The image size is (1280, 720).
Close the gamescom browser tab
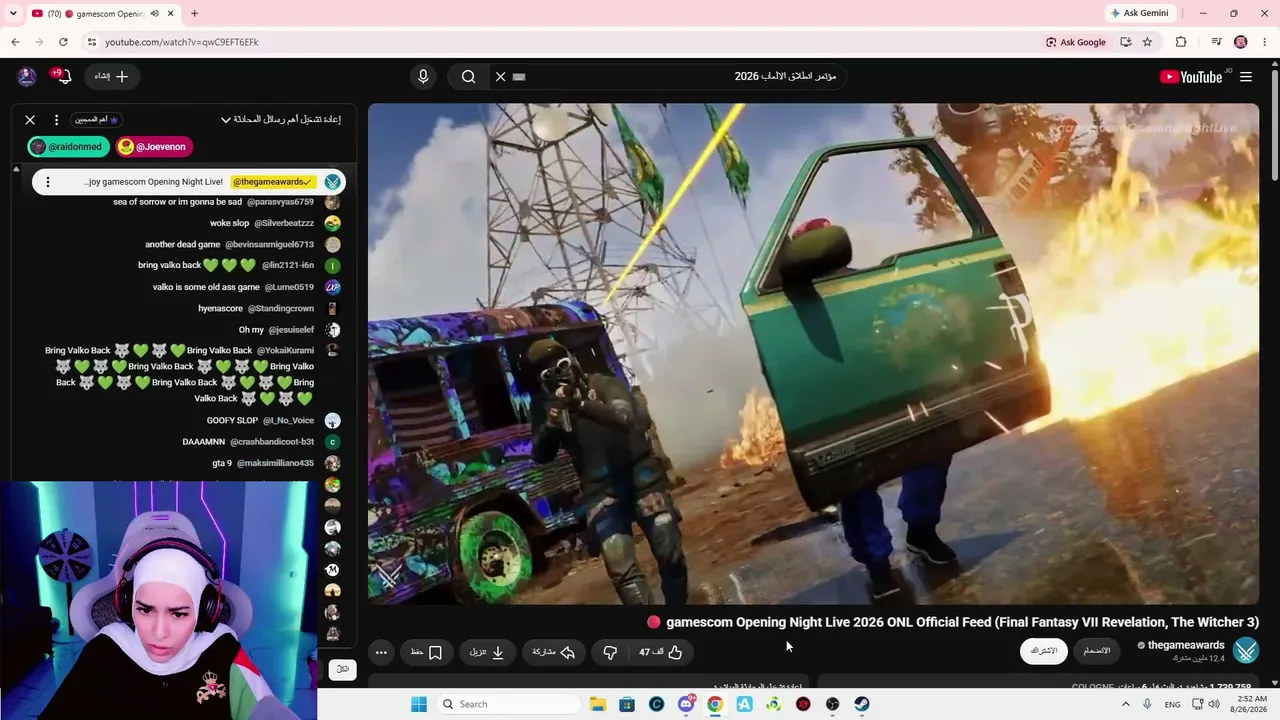click(172, 14)
